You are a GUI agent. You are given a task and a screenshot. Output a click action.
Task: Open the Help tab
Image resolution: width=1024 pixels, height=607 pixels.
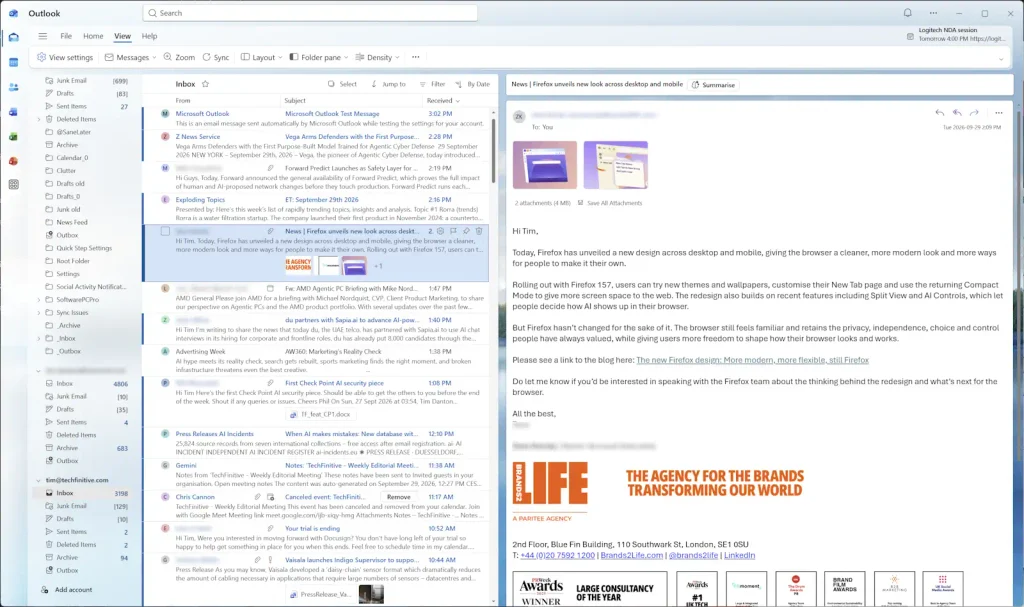coord(150,36)
